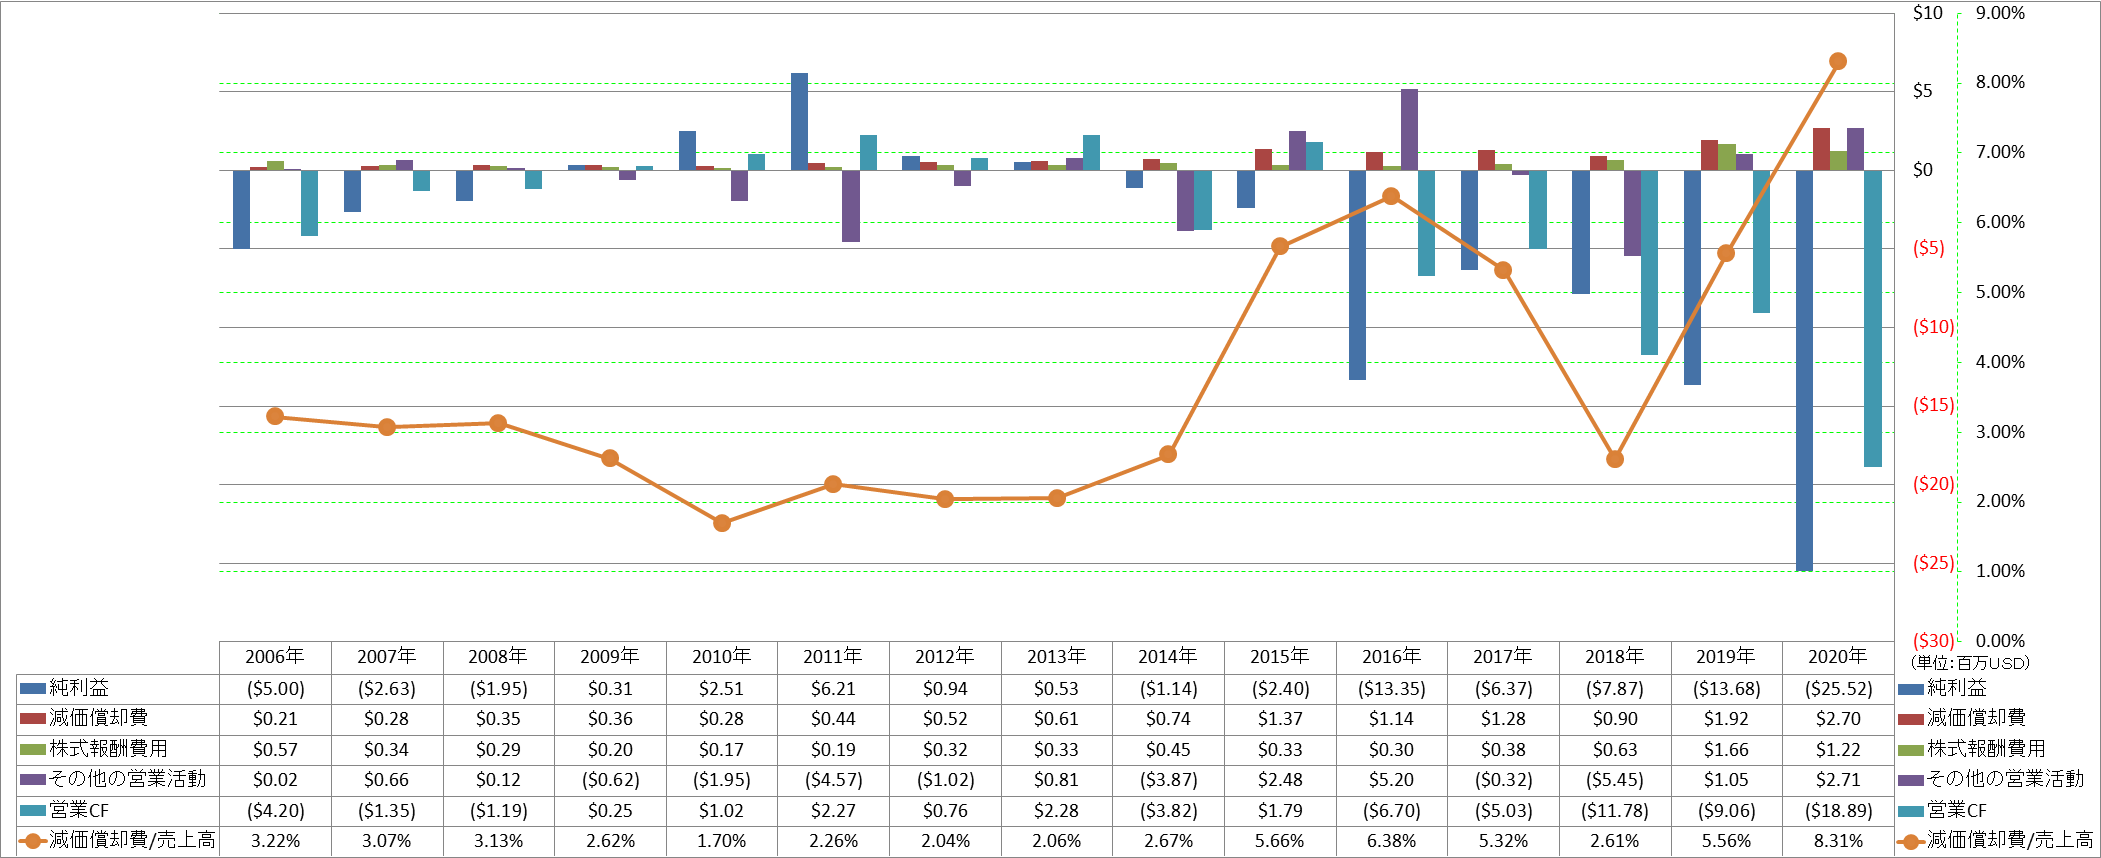The image size is (2101, 858).
Task: Click the 2006 ratio cell 3.22%
Action: (x=275, y=841)
